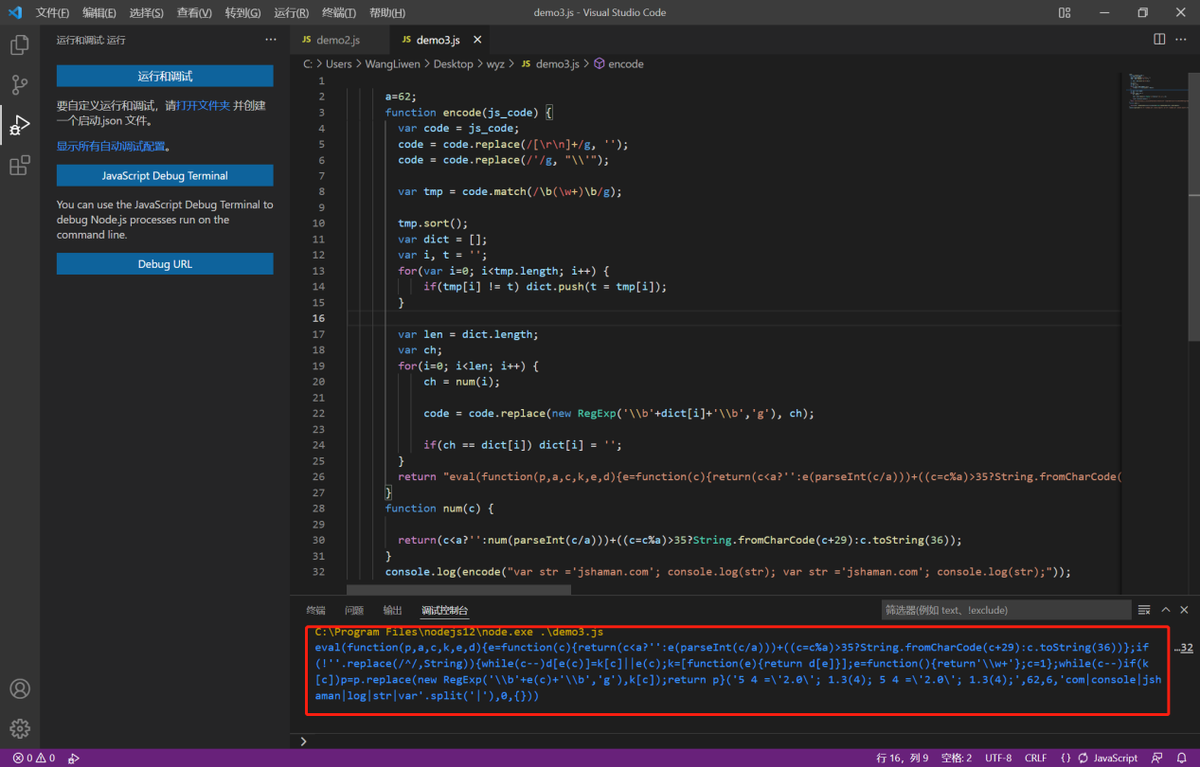Open the Extensions view
1200x767 pixels.
point(19,165)
